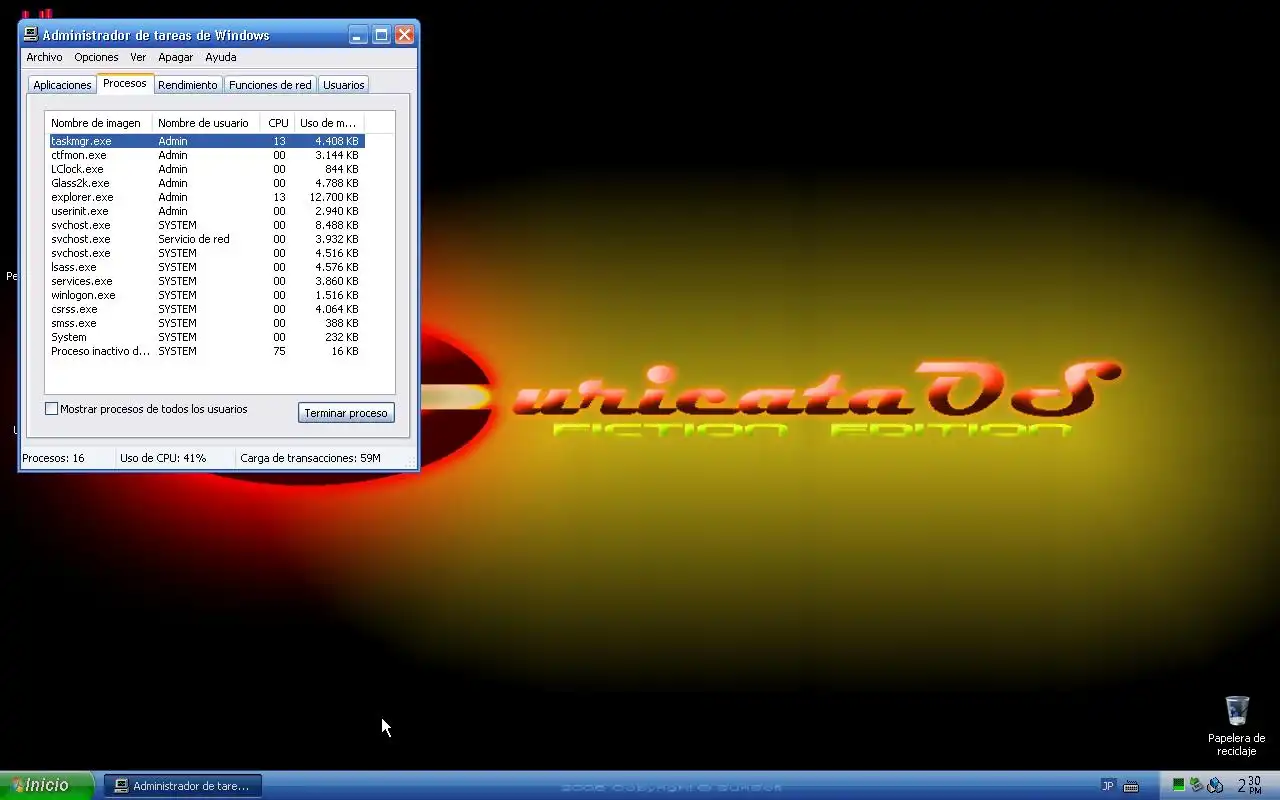Select the lsass.exe process row
1280x800 pixels.
tap(206, 267)
